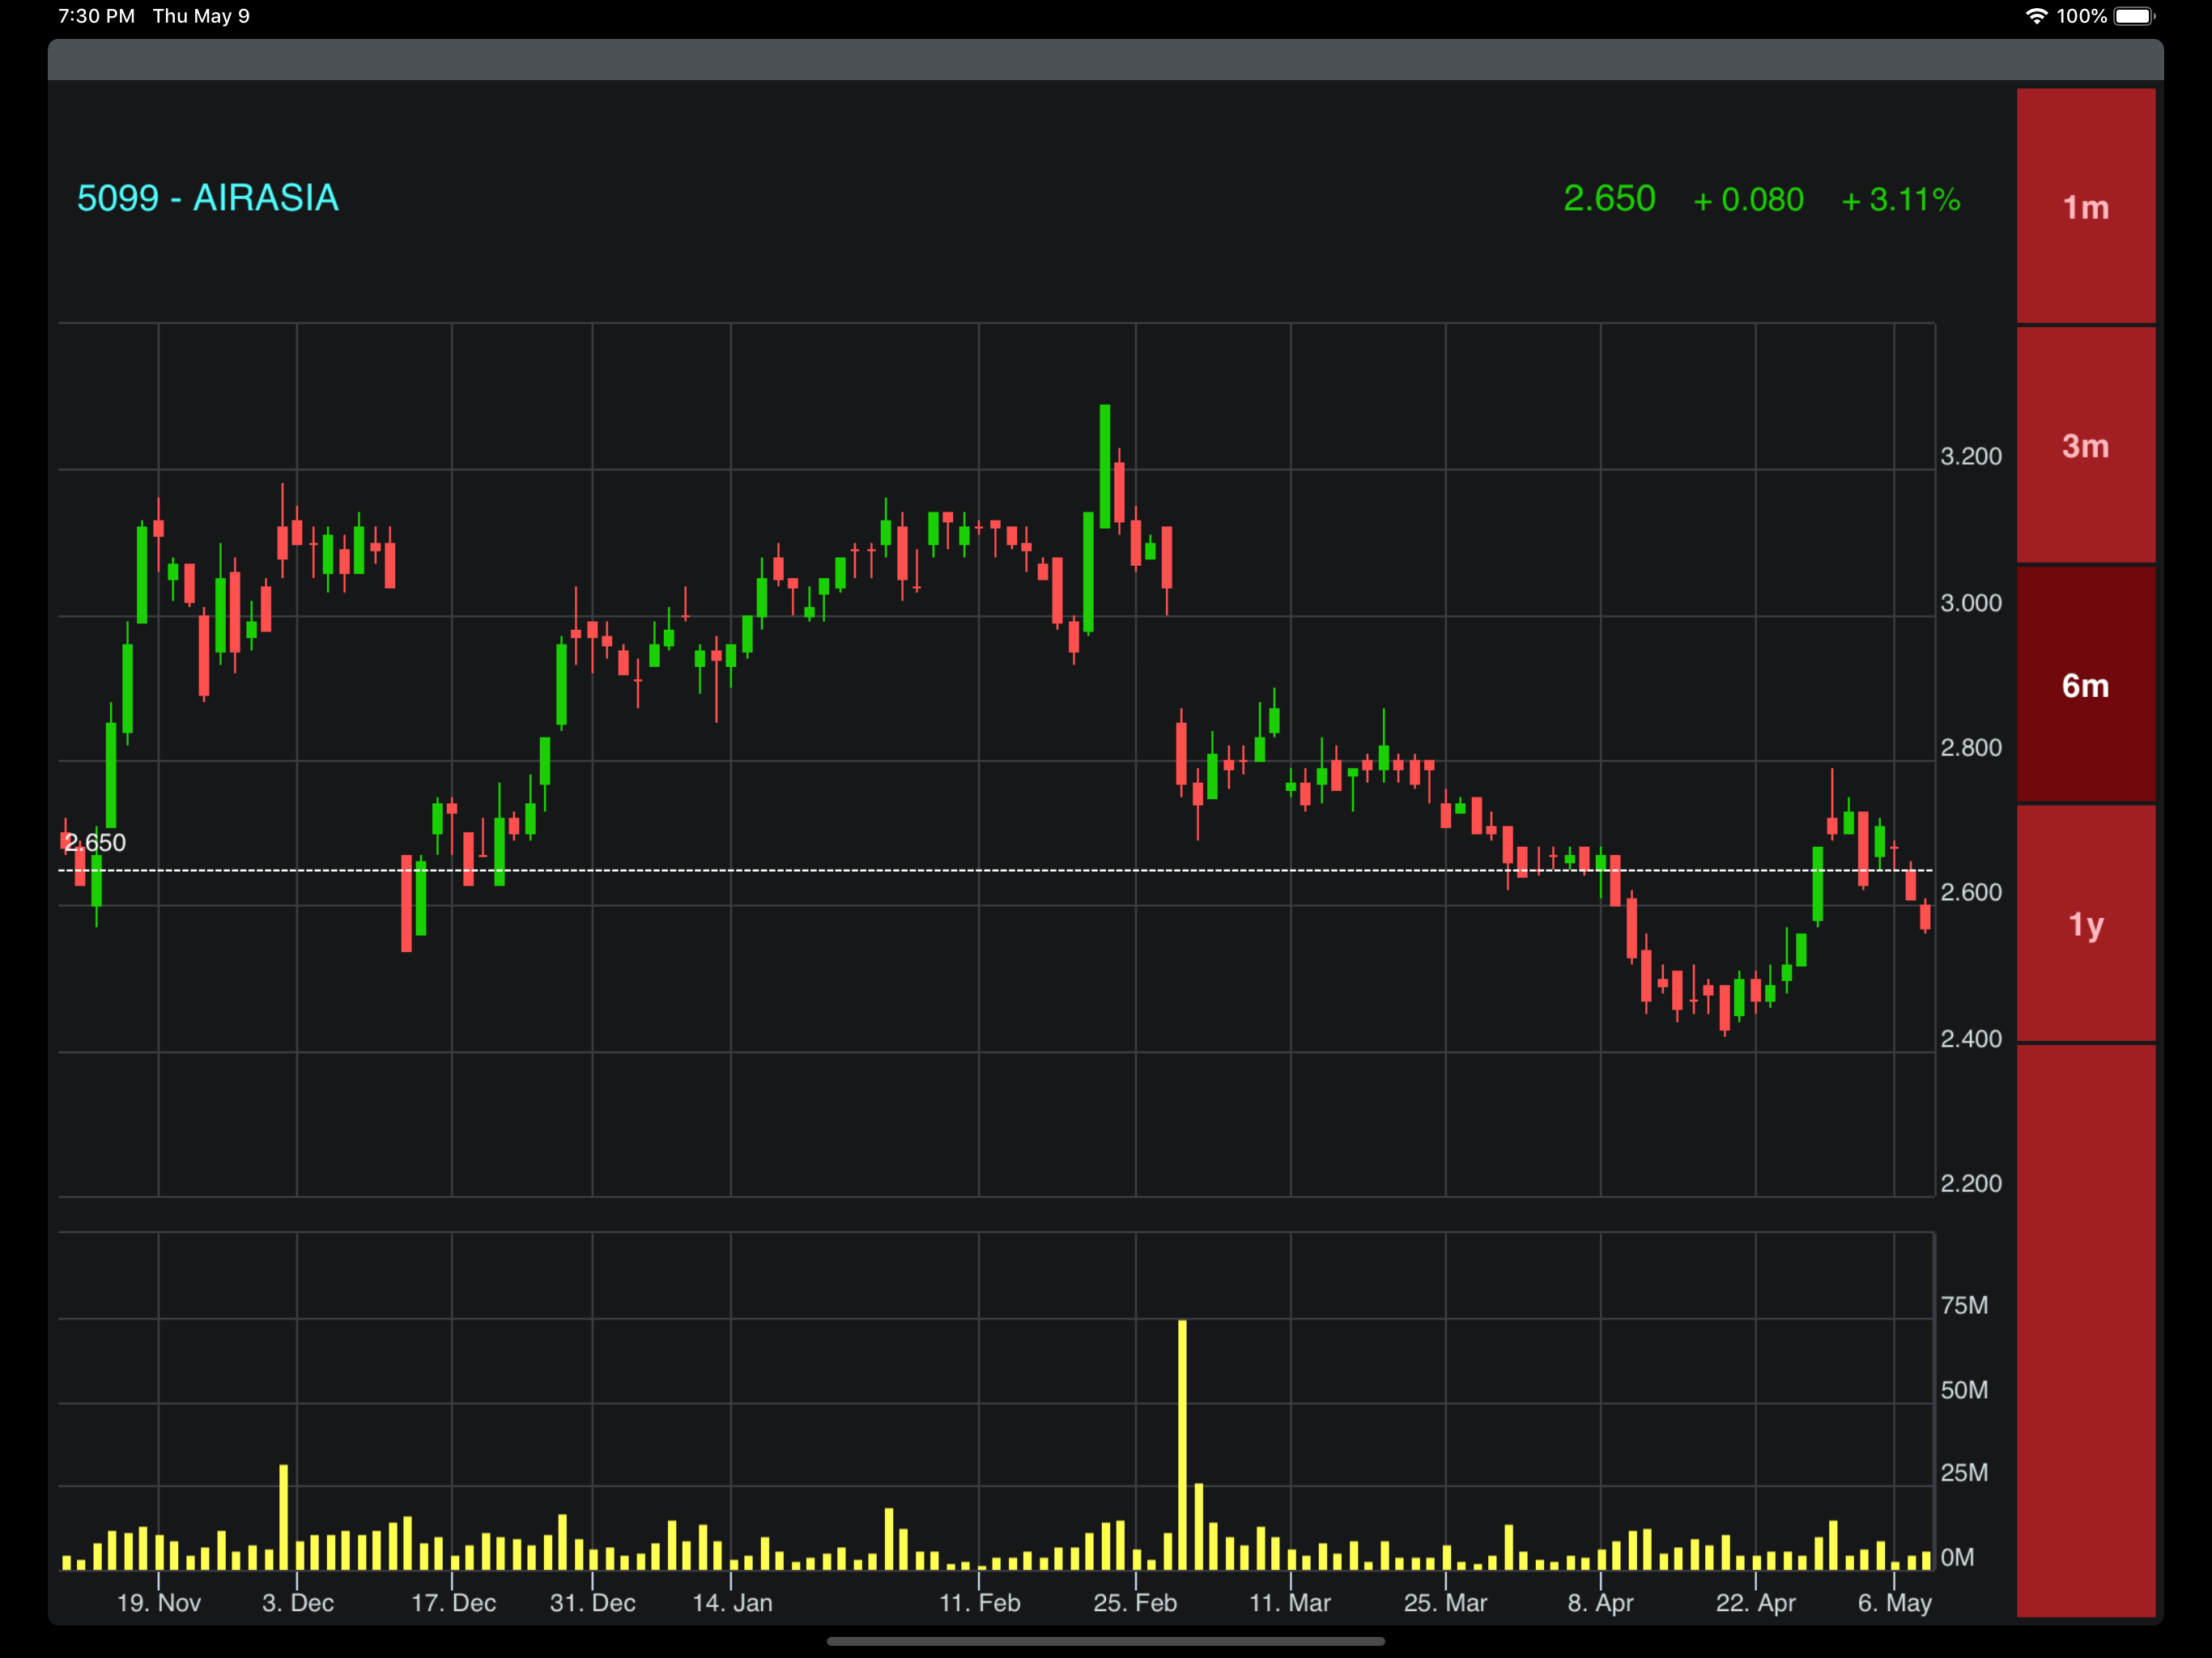Select the 6m timeframe button
Screen dimensions: 2212x1658
tap(2085, 685)
